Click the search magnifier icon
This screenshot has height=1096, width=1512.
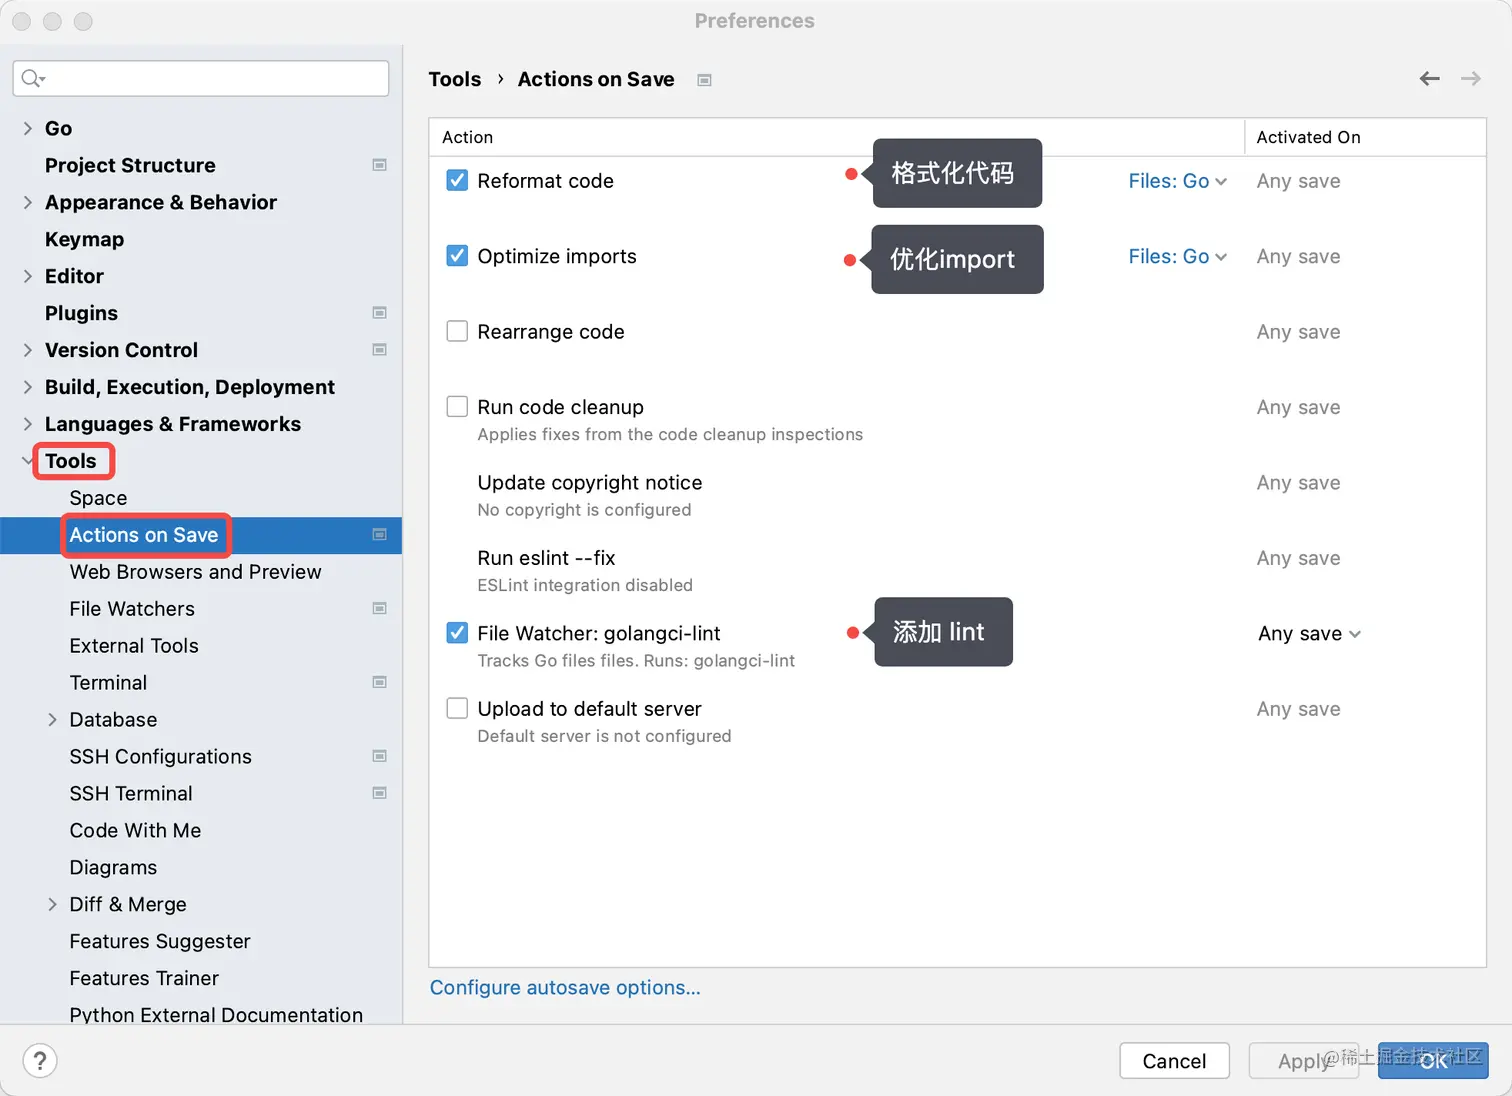pyautogui.click(x=33, y=78)
